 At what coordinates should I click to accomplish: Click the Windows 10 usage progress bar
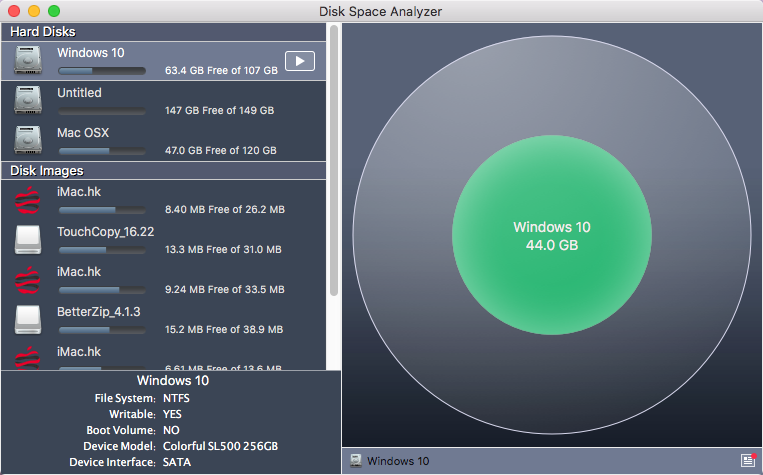[x=102, y=71]
